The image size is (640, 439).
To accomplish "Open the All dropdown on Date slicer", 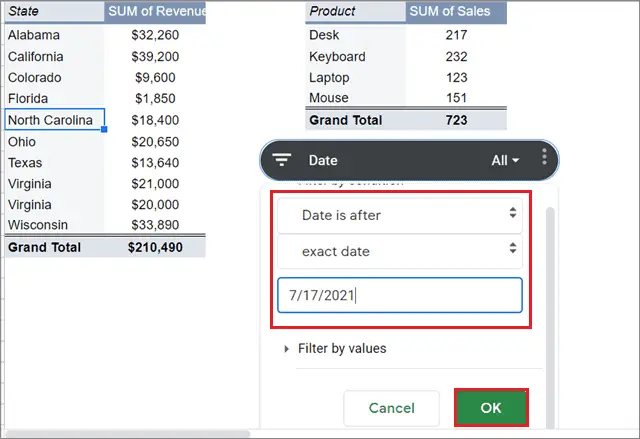I will click(506, 160).
